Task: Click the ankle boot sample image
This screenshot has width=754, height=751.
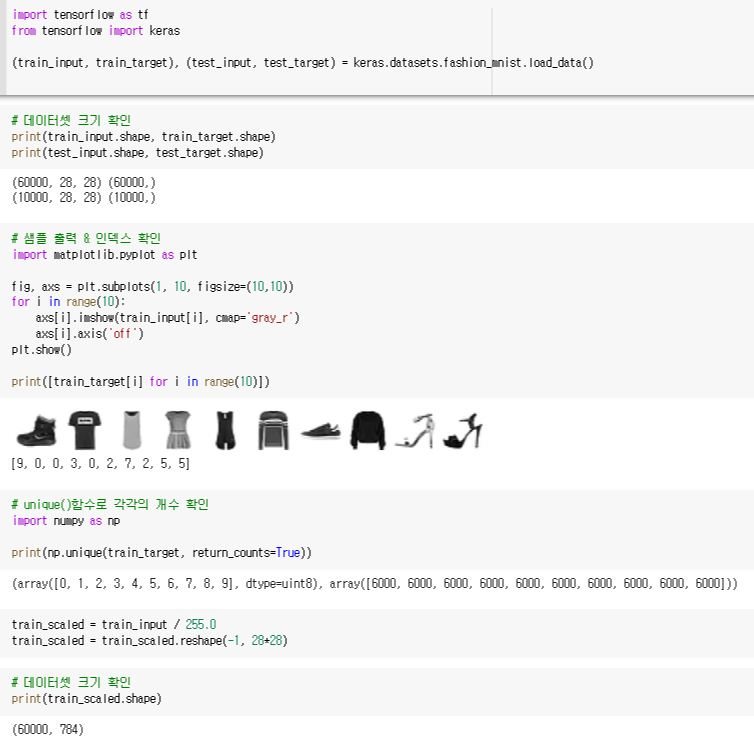Action: pos(37,431)
